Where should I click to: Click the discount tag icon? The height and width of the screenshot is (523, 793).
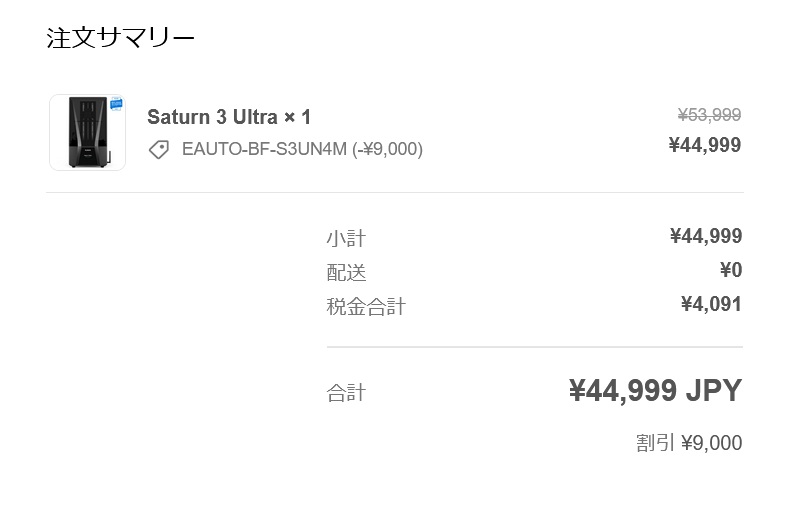[x=158, y=150]
